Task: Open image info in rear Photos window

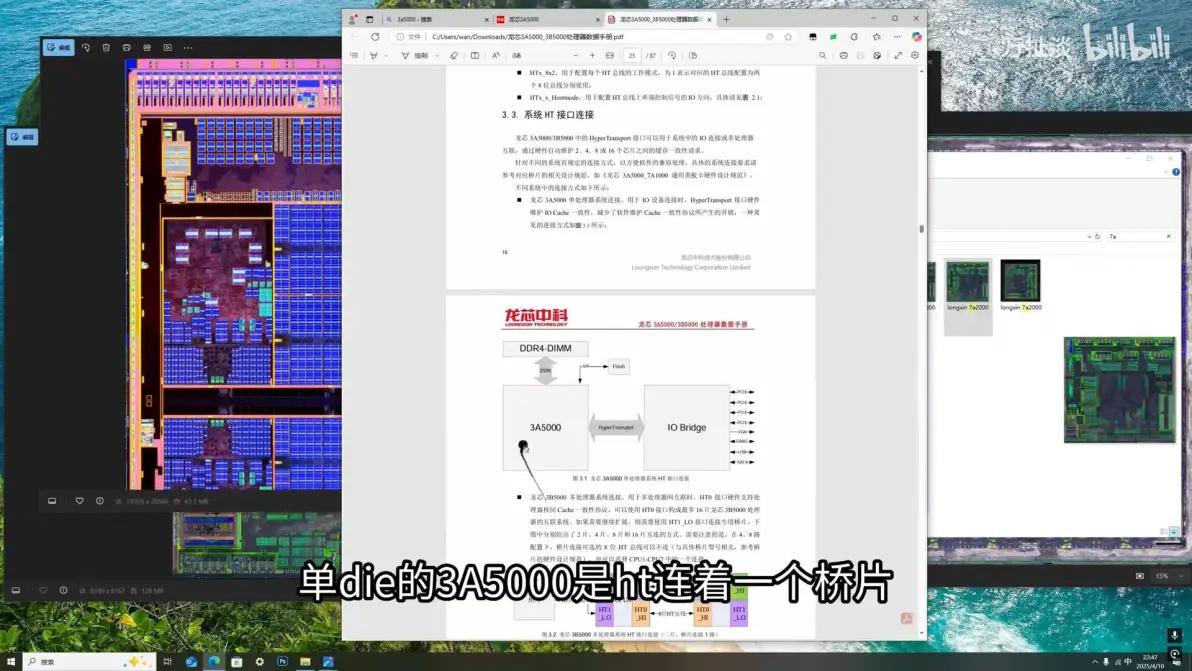Action: click(x=63, y=590)
